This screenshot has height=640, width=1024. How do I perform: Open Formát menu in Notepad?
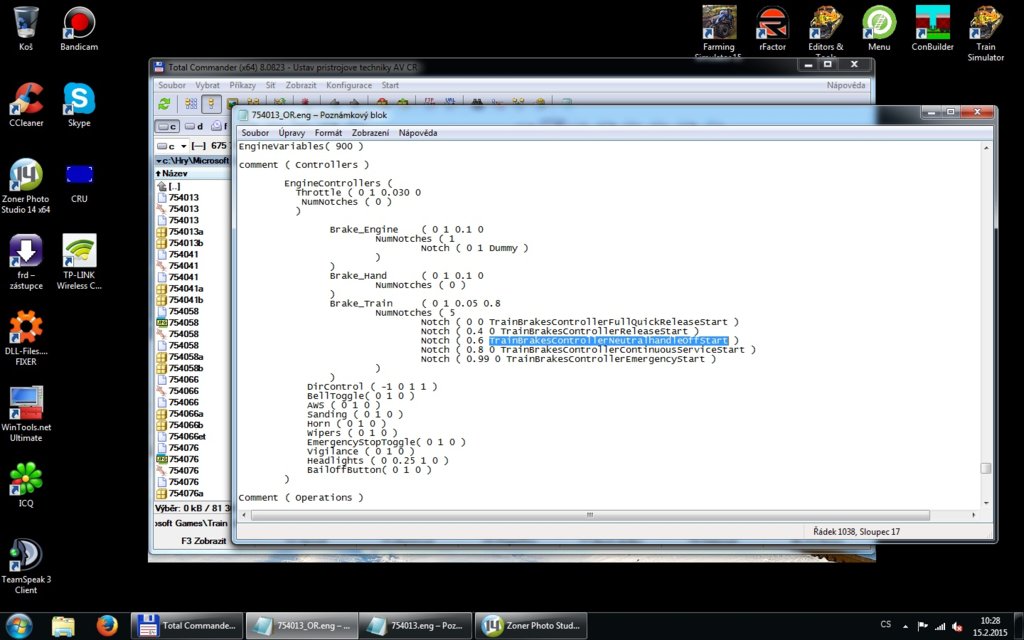coord(328,133)
